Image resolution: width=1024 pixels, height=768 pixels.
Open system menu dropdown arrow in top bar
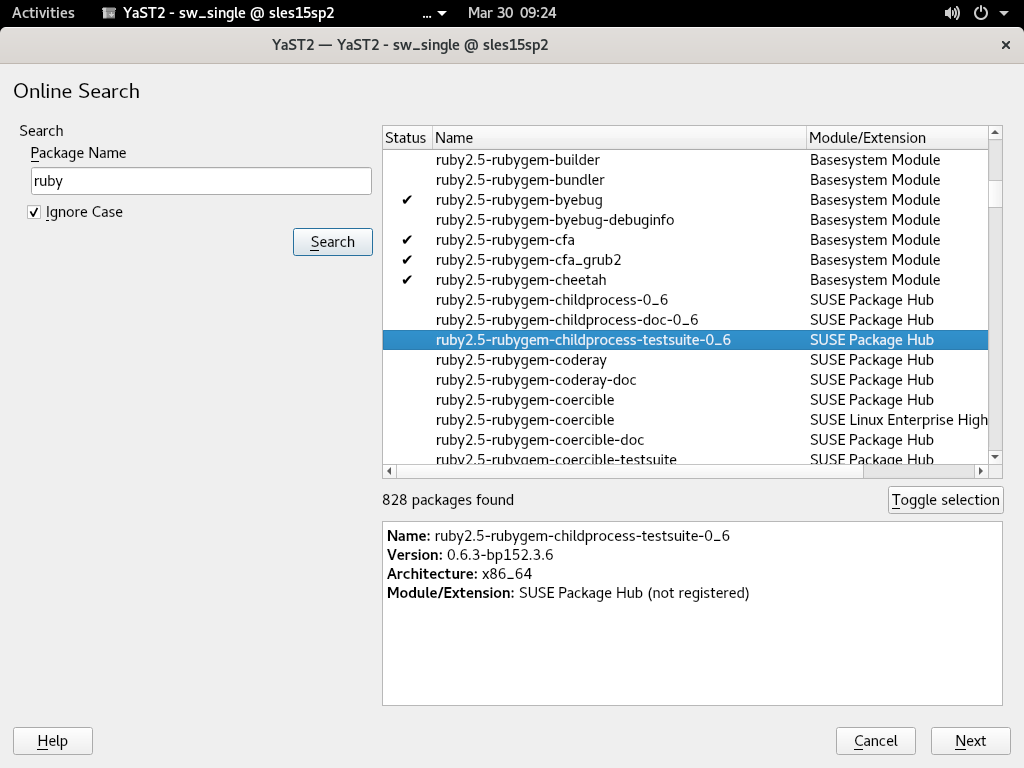[1002, 13]
